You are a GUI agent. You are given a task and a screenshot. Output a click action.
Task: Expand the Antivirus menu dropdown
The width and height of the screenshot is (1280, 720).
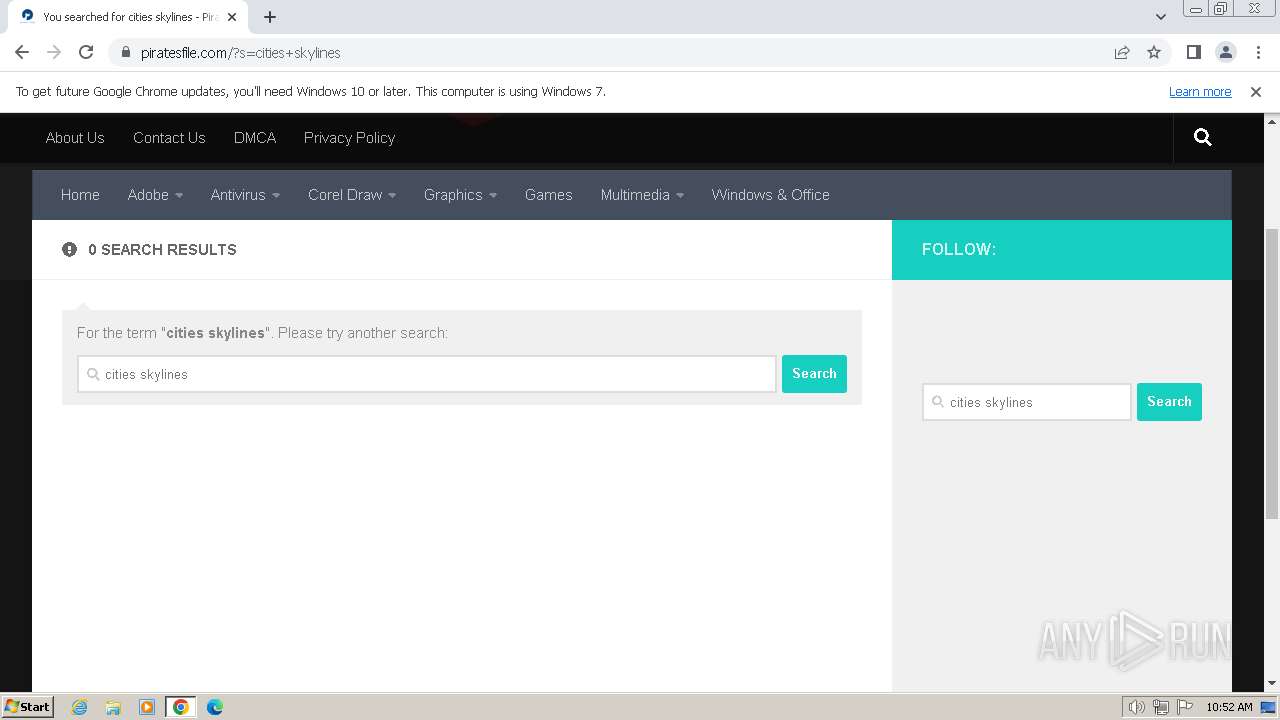point(245,195)
